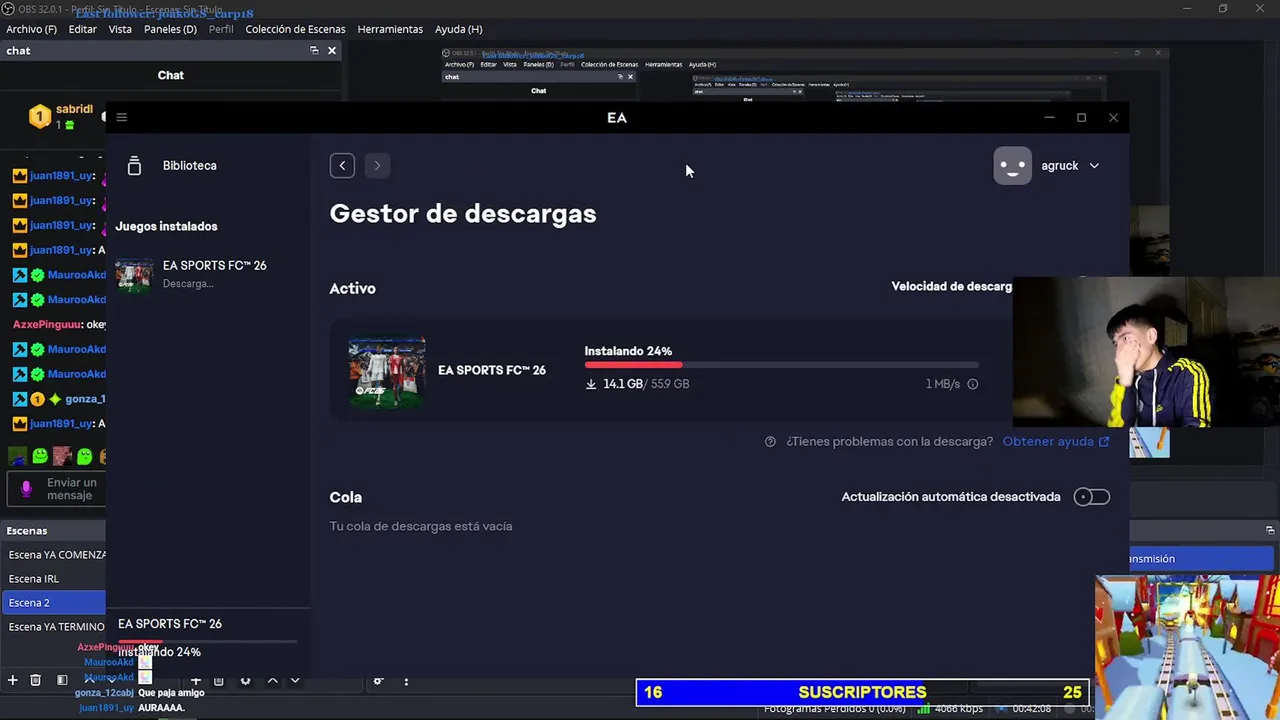Click the agruck profile avatar
The image size is (1280, 720).
(1012, 166)
